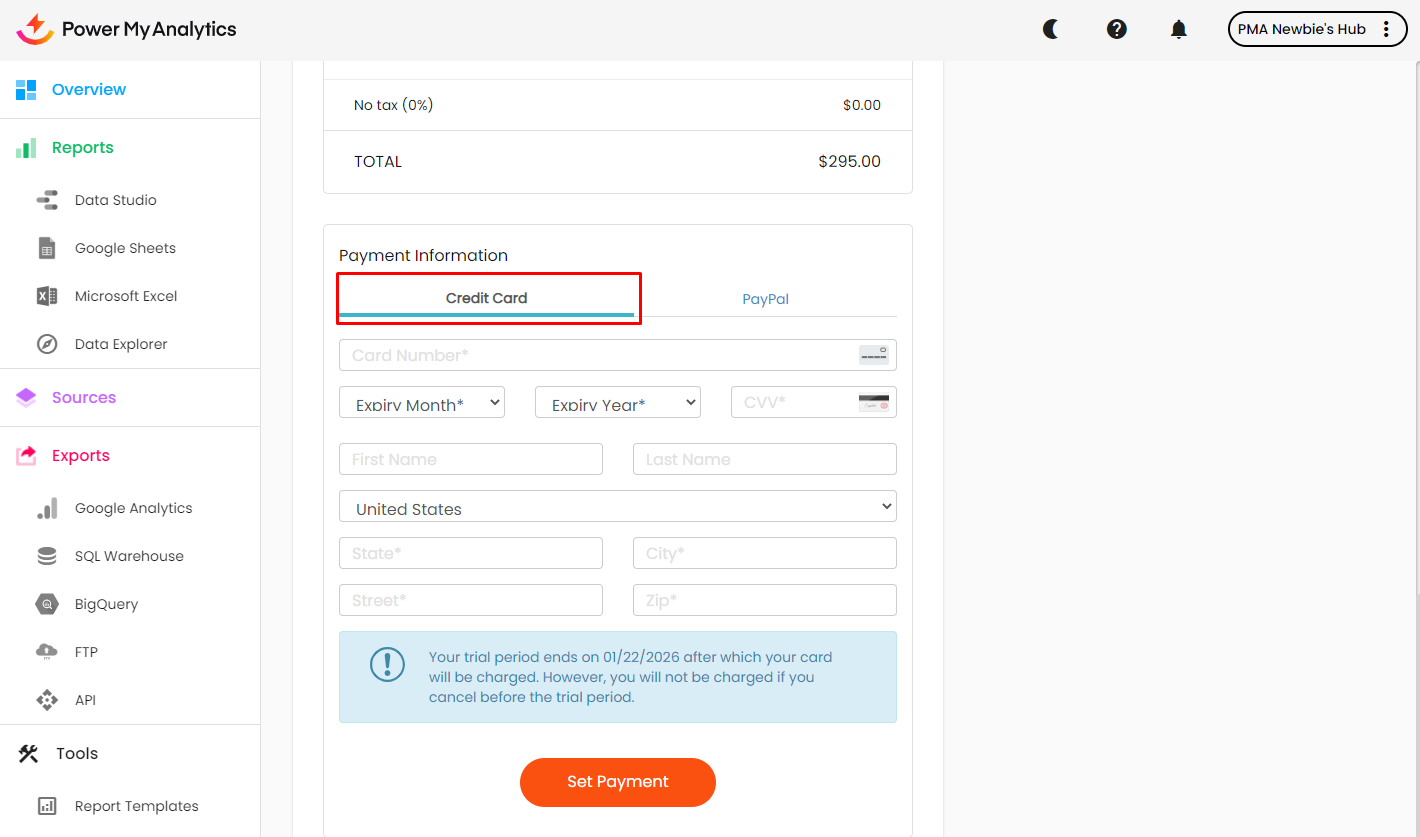Image resolution: width=1420 pixels, height=837 pixels.
Task: Expand the Expiry Month dropdown
Action: pyautogui.click(x=422, y=402)
